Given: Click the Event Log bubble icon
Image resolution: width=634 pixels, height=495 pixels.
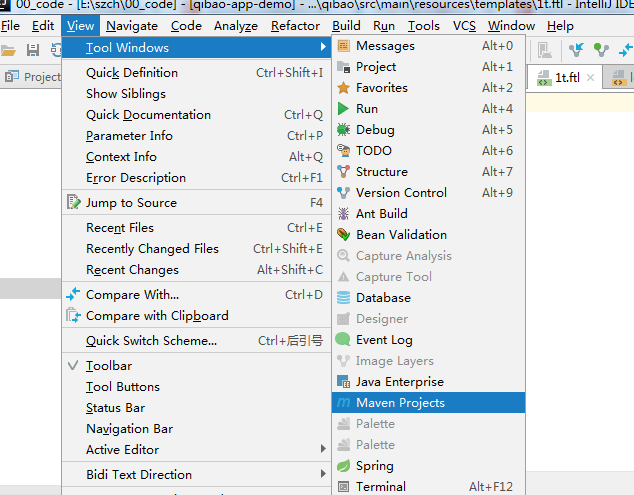Looking at the screenshot, I should click(343, 339).
